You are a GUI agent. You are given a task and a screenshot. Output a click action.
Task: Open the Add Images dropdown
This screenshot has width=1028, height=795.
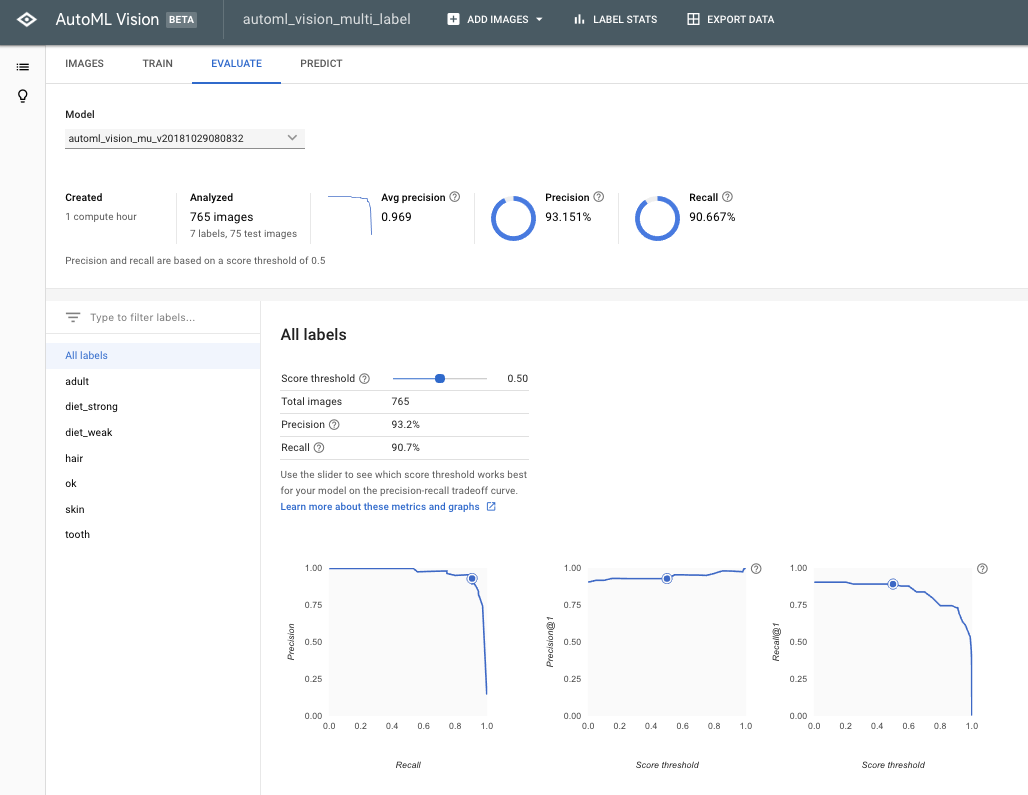click(x=495, y=19)
